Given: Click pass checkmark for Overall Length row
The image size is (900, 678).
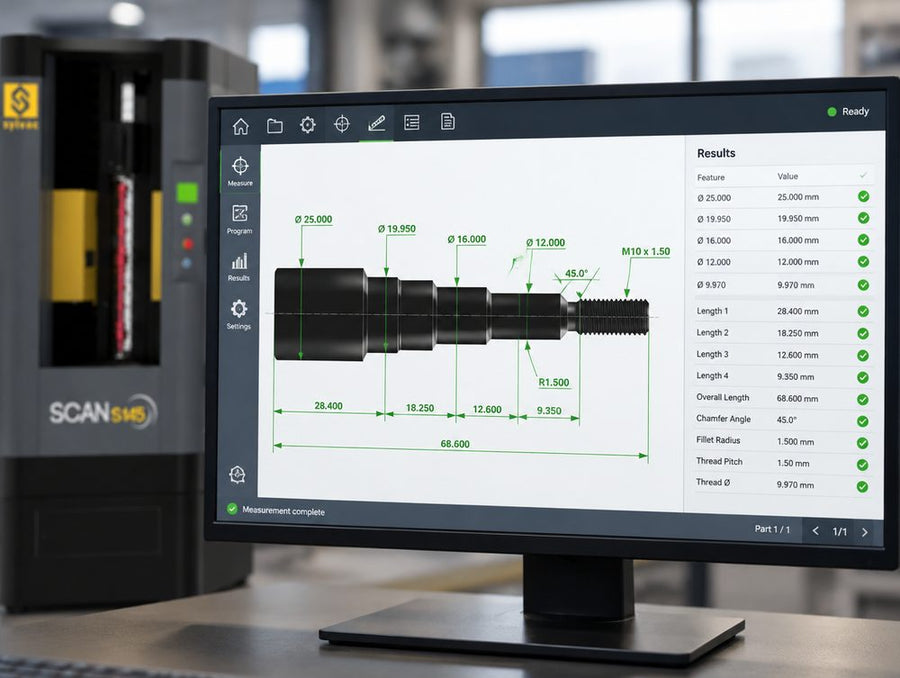Looking at the screenshot, I should pyautogui.click(x=863, y=400).
